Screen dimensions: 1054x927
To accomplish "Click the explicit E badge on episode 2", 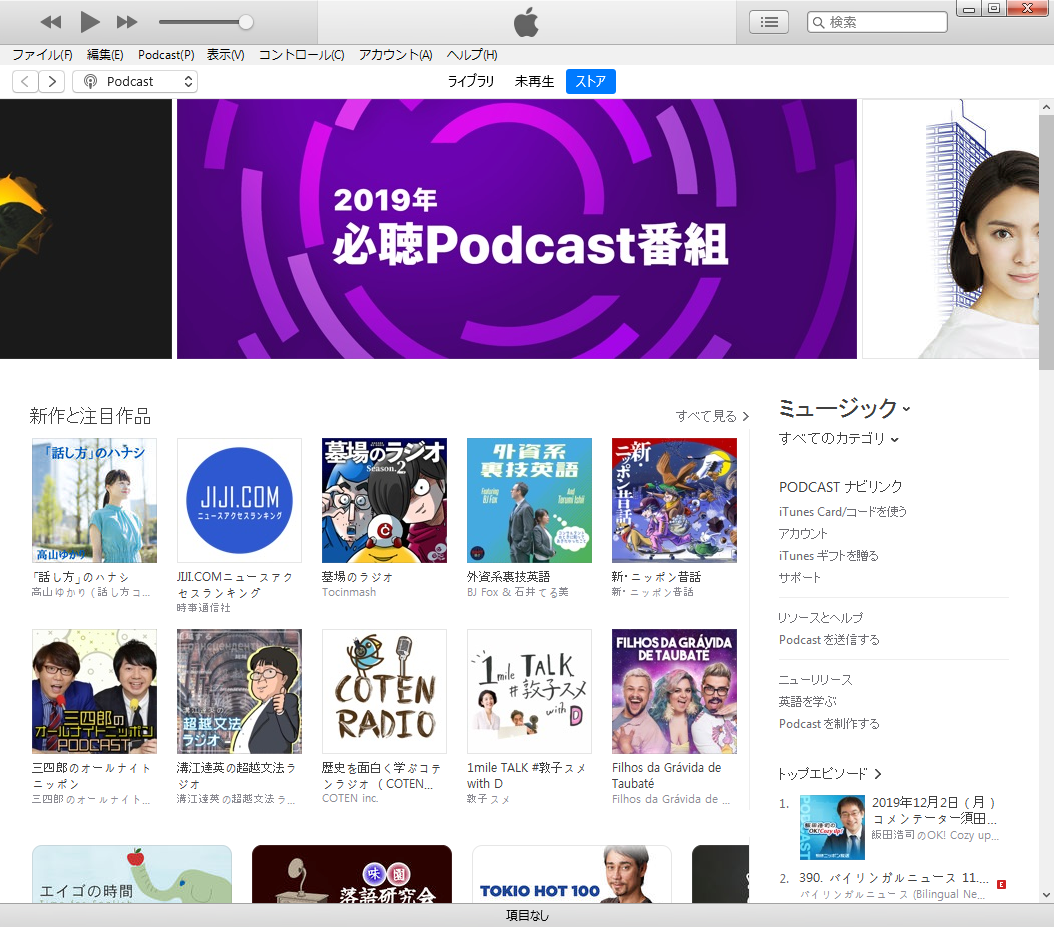I will click(1002, 885).
